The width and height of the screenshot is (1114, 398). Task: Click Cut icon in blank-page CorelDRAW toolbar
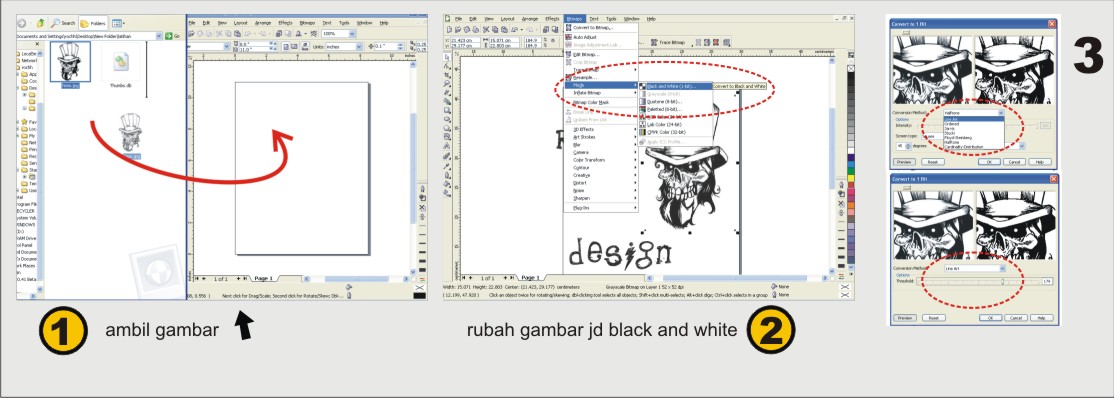(219, 33)
